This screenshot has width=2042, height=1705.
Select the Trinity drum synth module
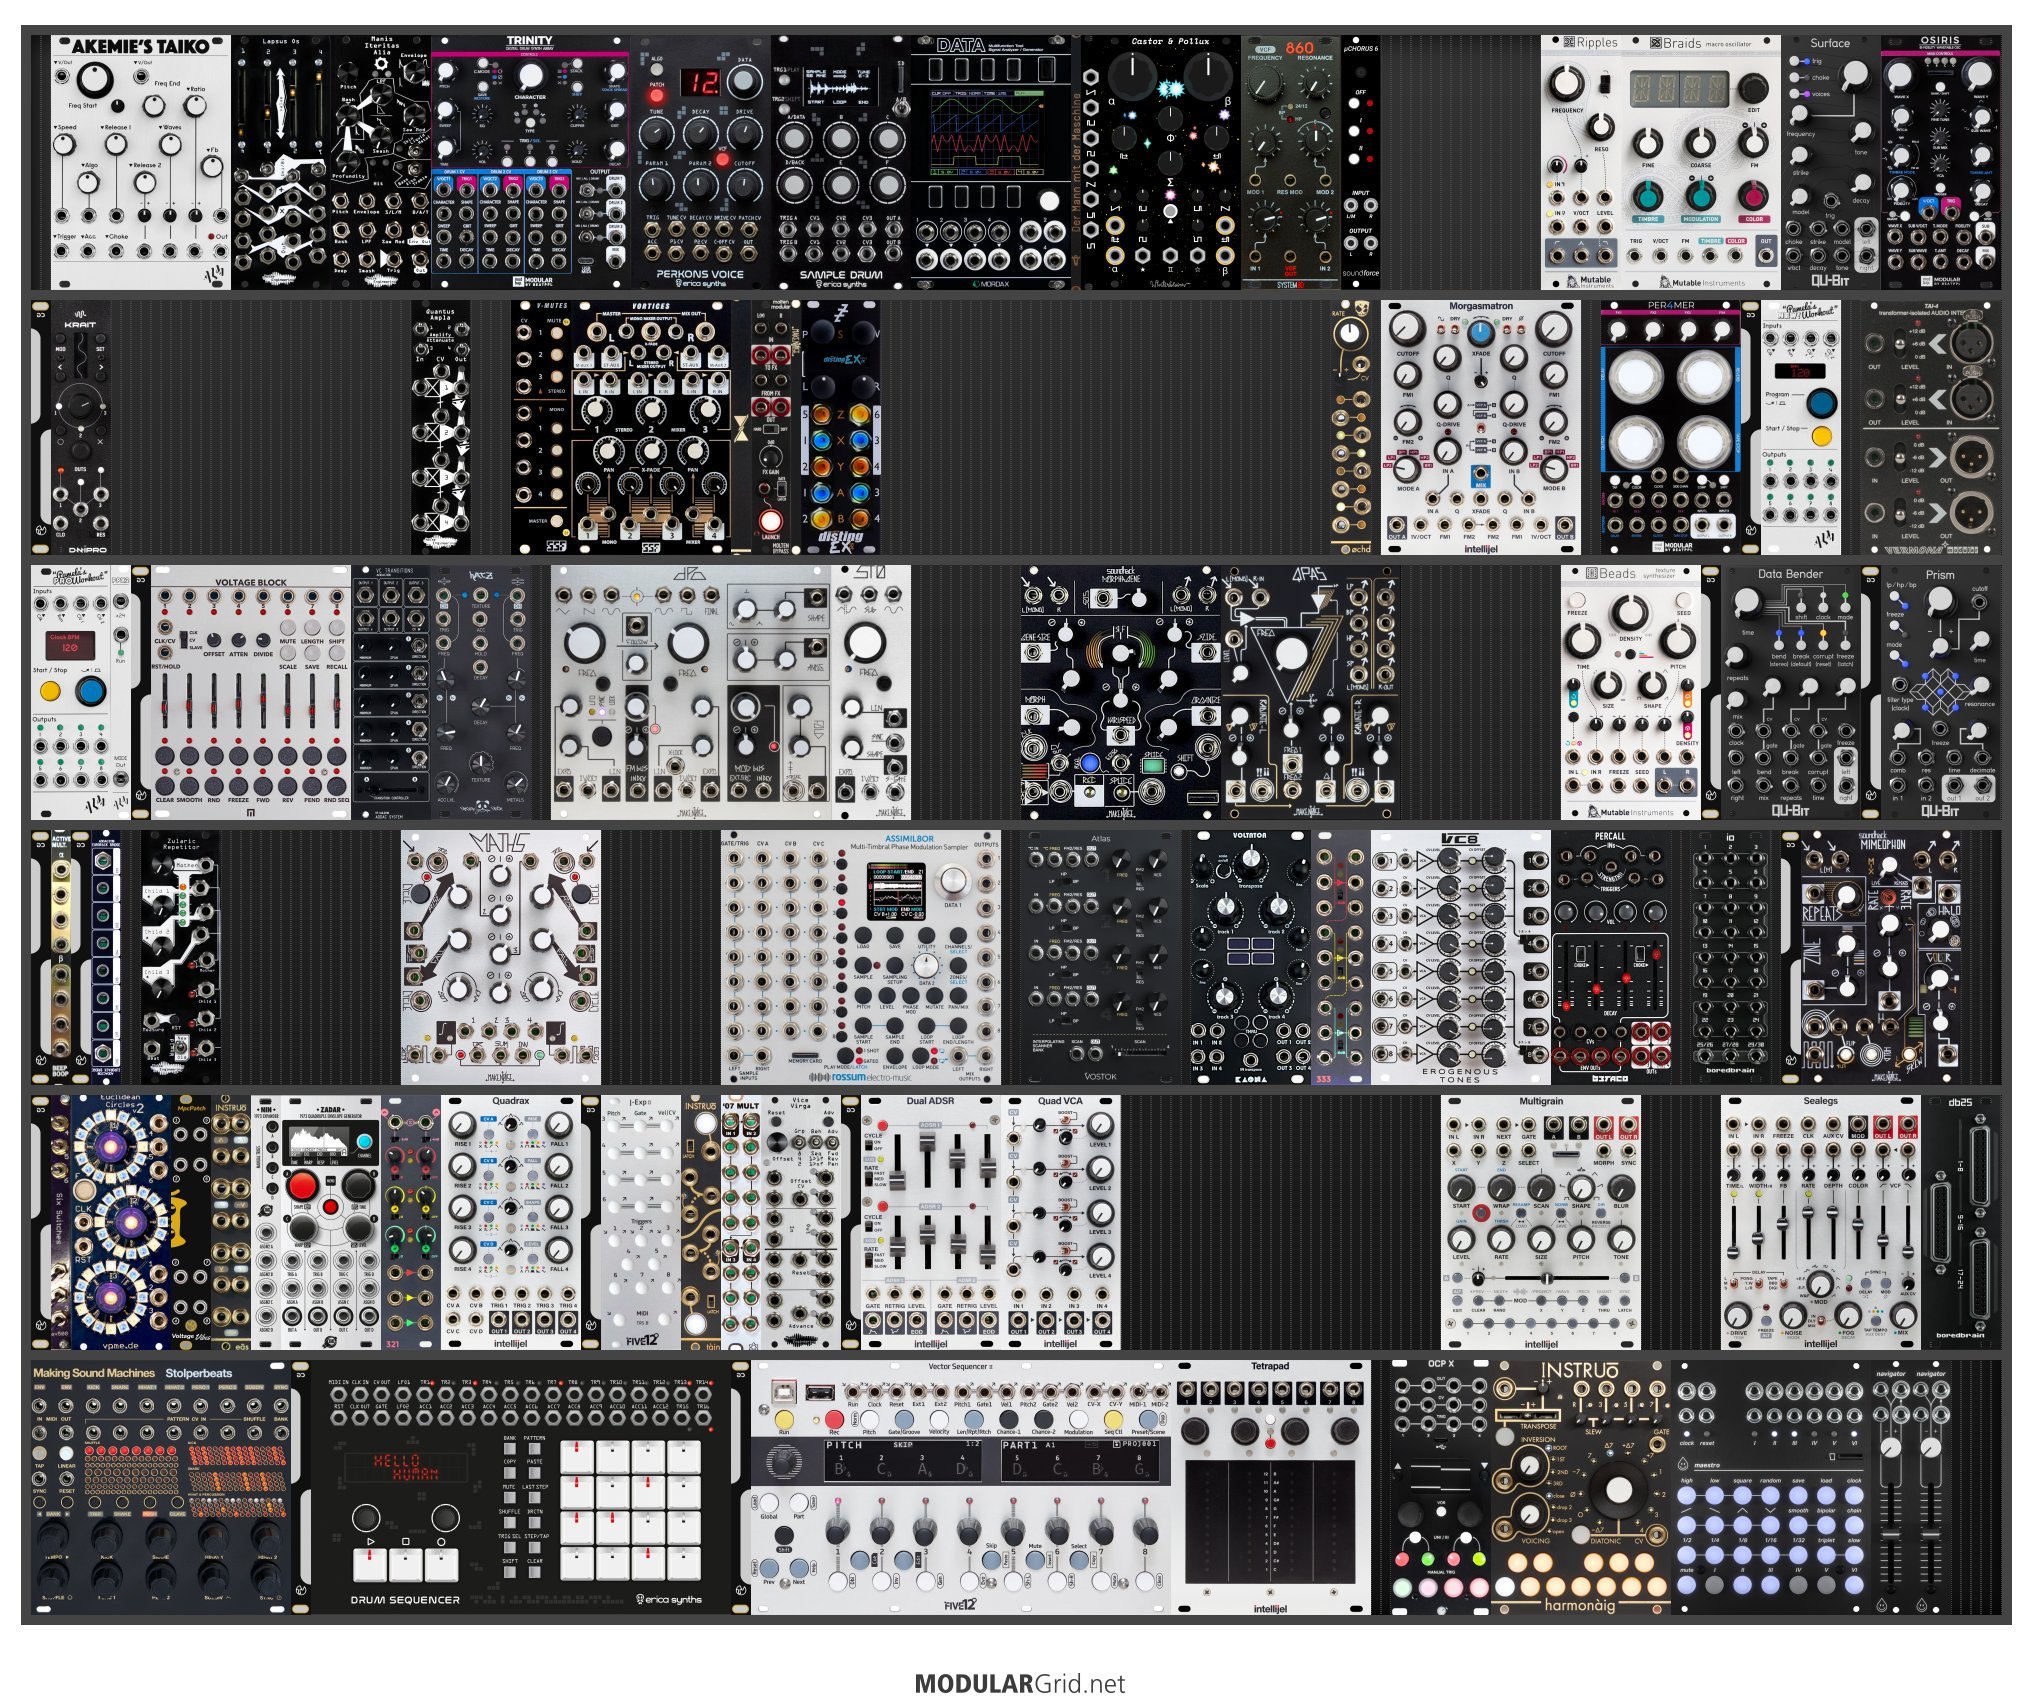point(531,163)
